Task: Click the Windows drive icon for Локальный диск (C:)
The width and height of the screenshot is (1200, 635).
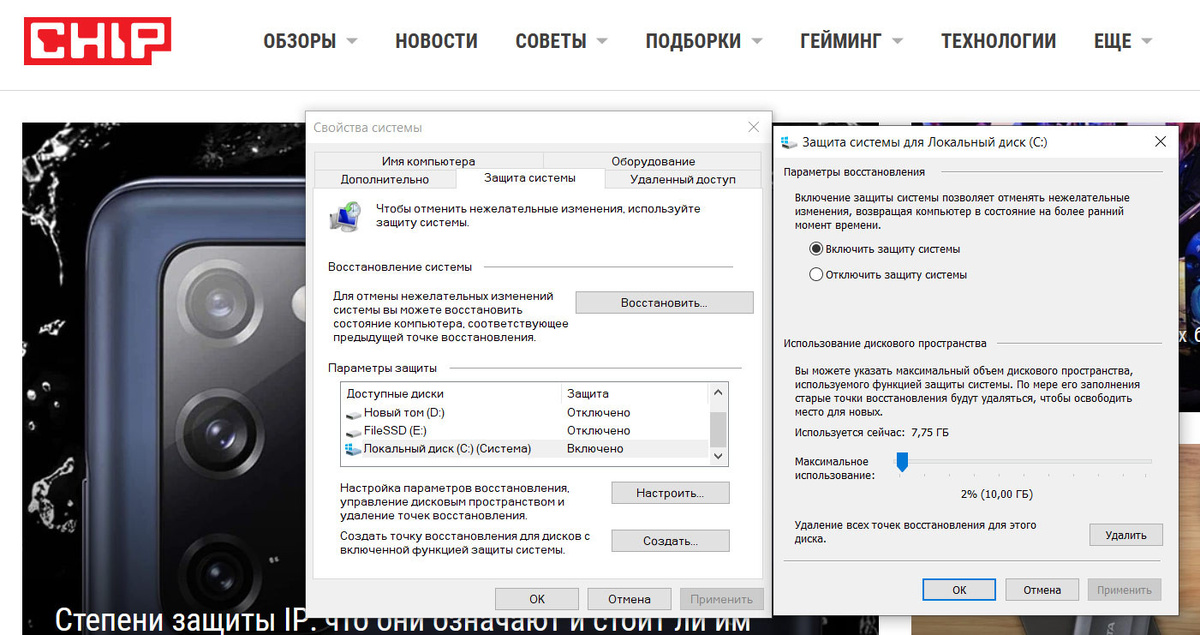Action: (x=353, y=449)
